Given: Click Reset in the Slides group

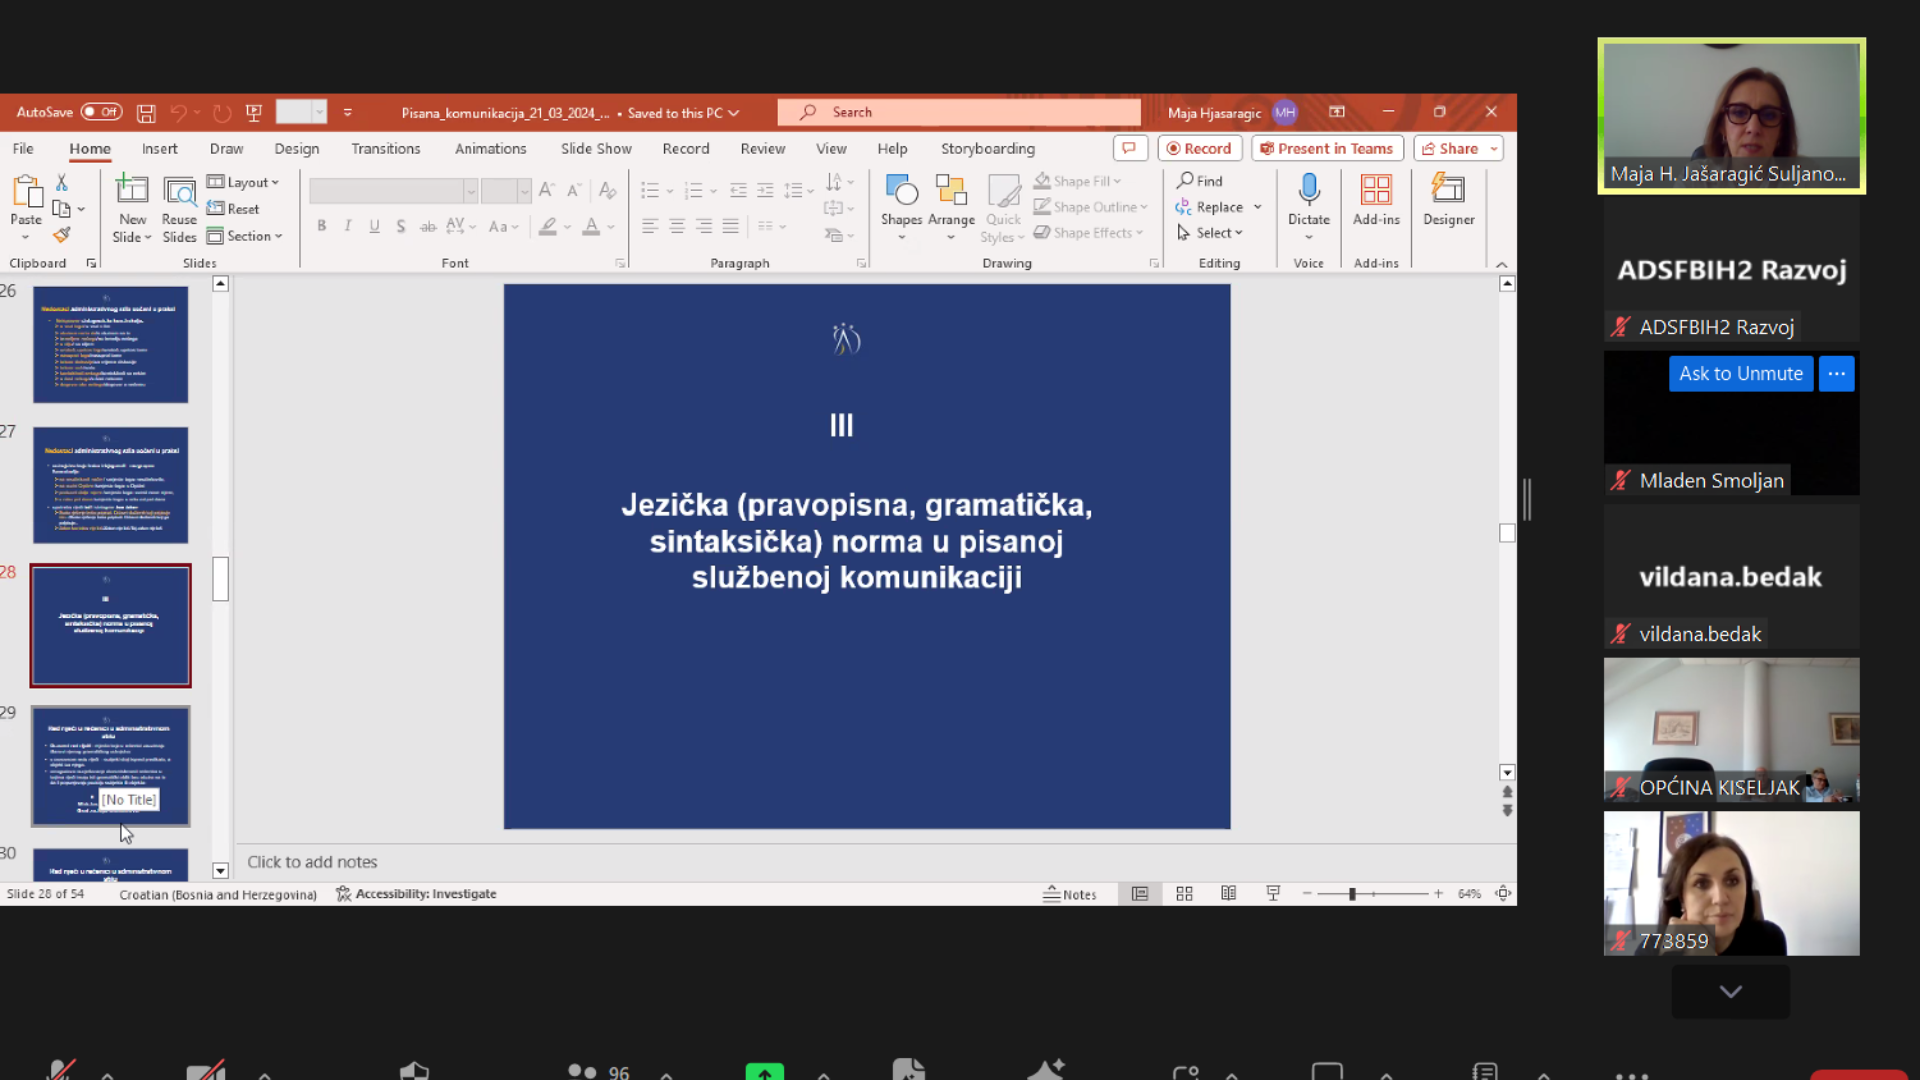Looking at the screenshot, I should 234,209.
